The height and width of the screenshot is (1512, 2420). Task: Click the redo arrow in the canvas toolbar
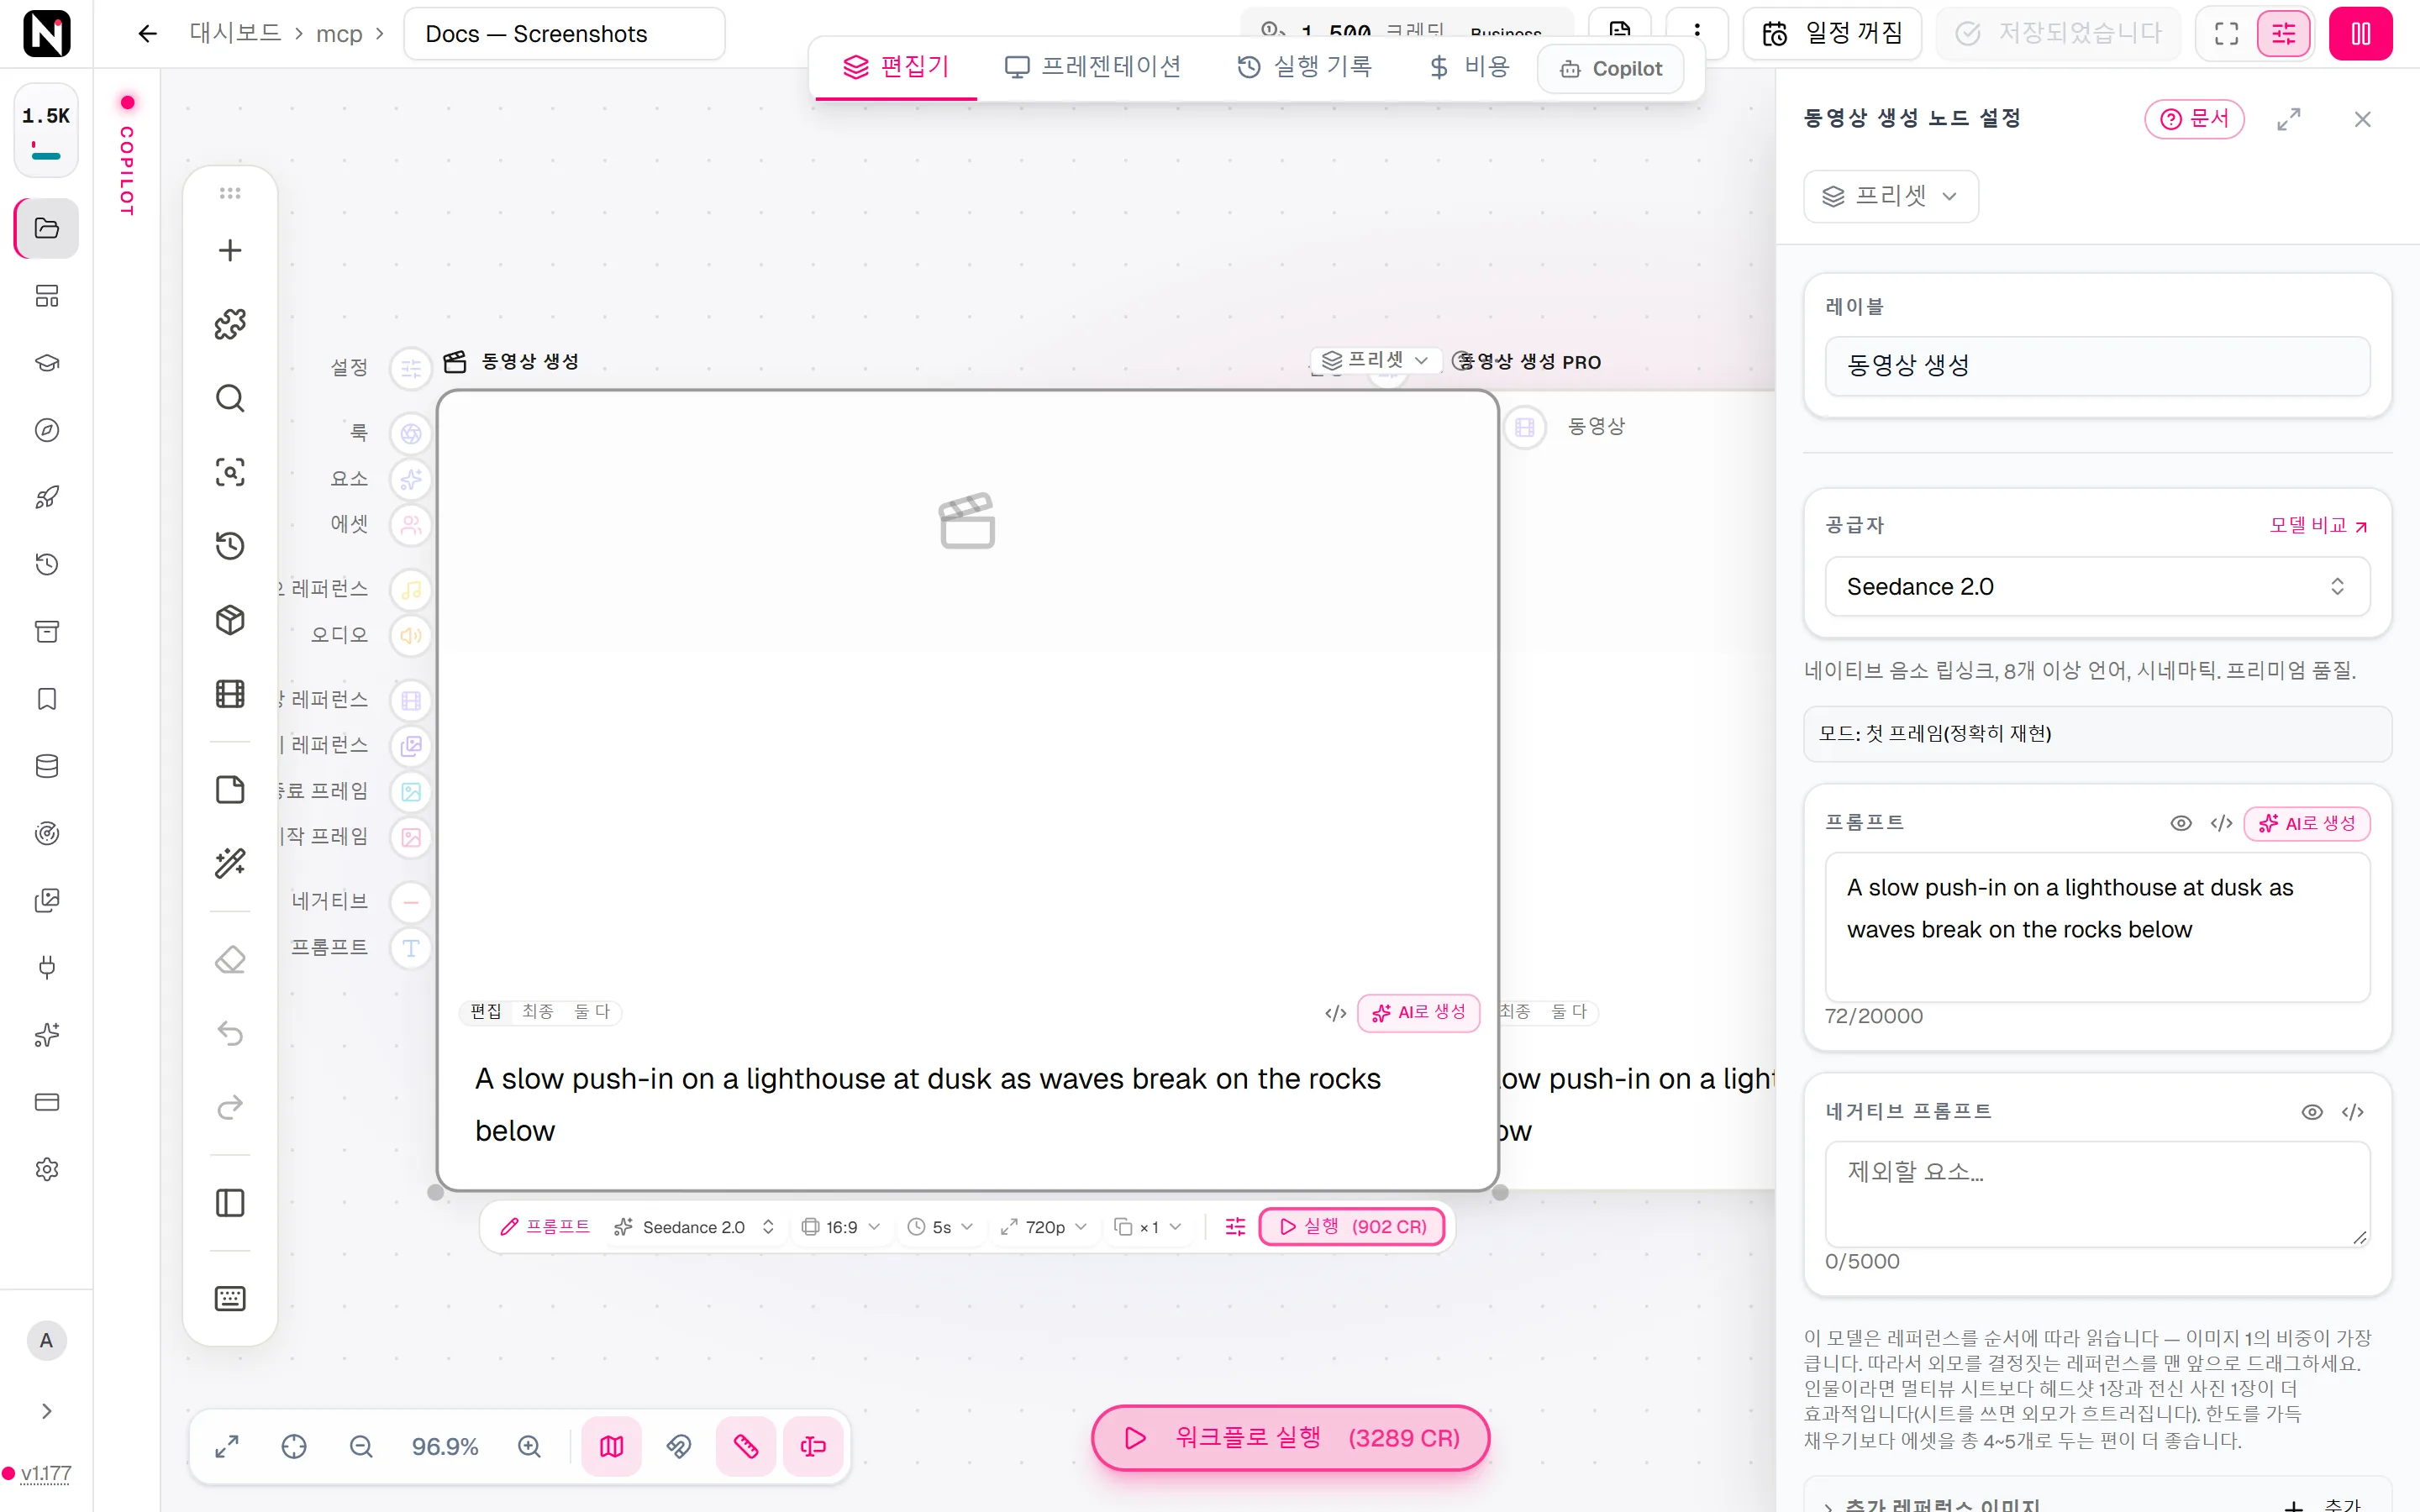(x=230, y=1107)
